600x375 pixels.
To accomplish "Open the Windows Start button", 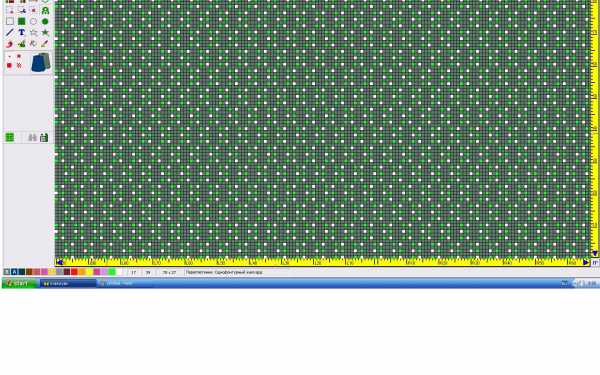I will point(20,283).
